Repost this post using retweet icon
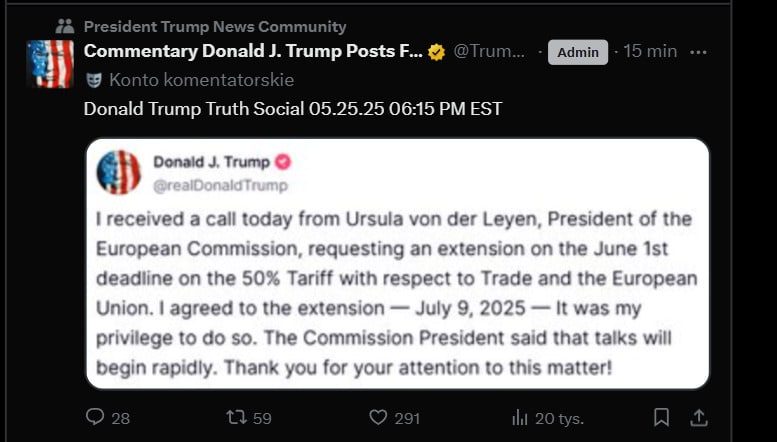 click(x=237, y=417)
